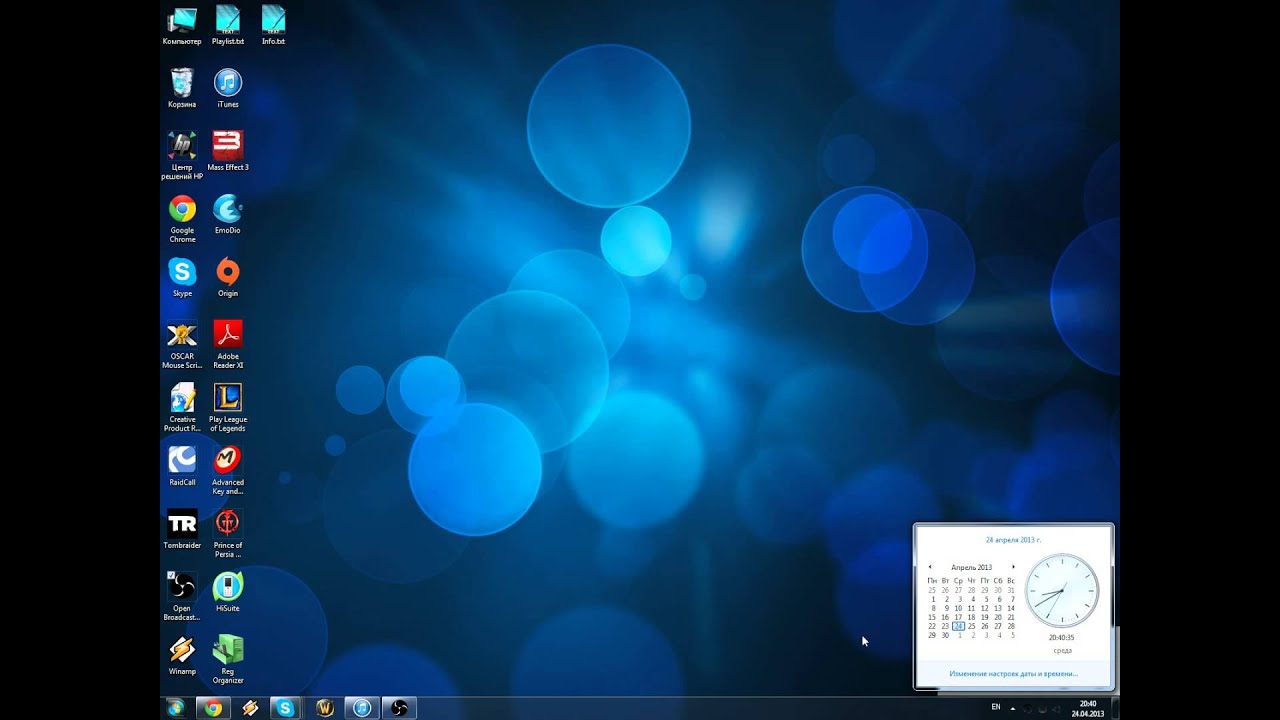Select the Google Chrome desktop shortcut

(182, 218)
